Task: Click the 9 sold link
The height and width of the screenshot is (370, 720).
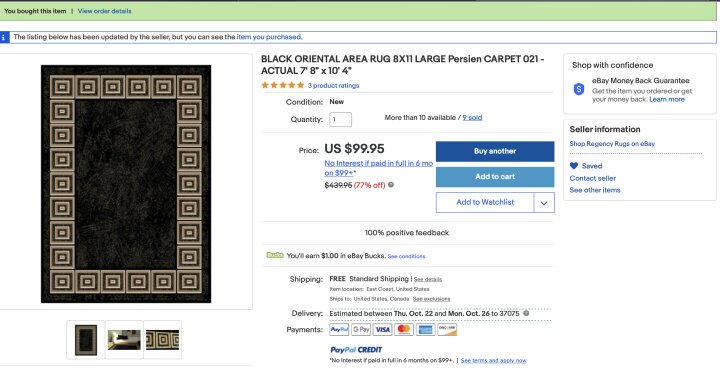Action: click(472, 118)
